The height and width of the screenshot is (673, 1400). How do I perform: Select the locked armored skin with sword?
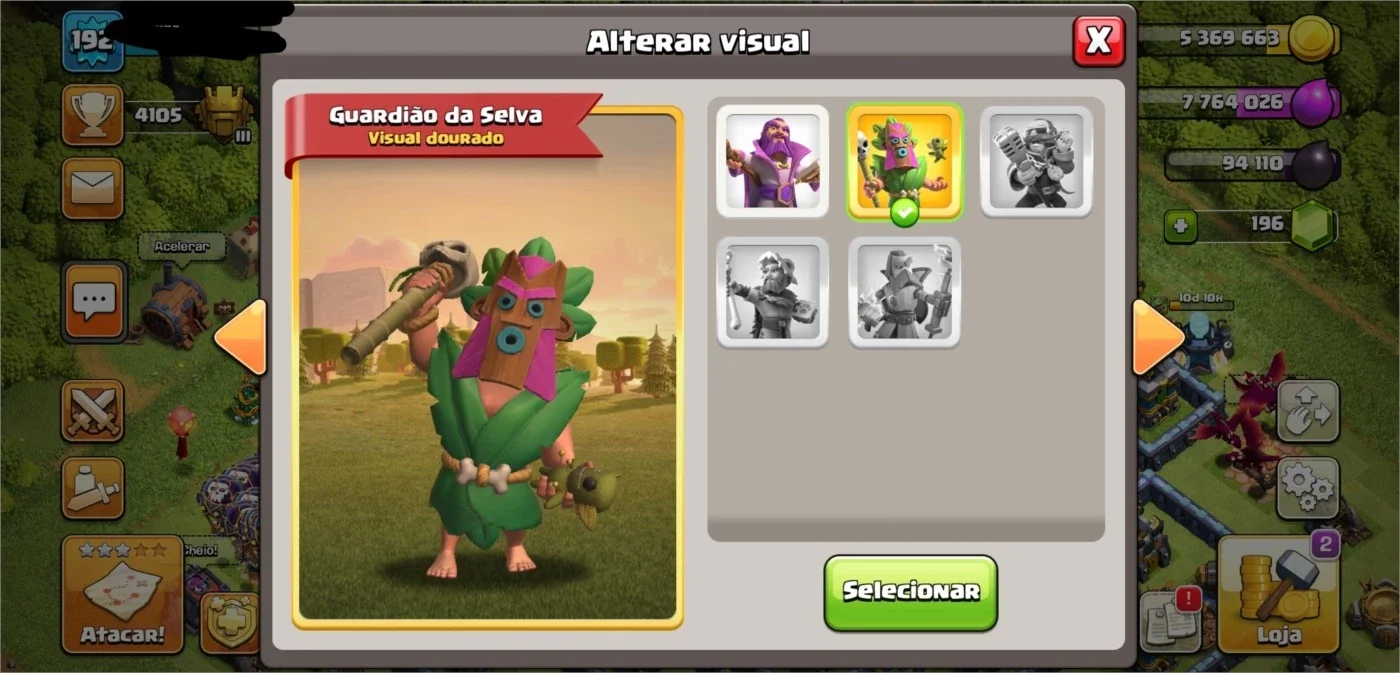click(904, 292)
